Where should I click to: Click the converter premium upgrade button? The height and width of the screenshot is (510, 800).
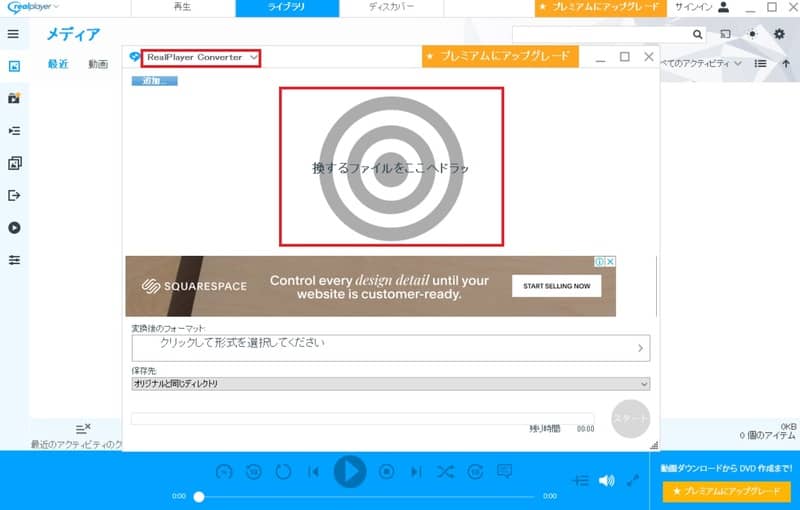[x=500, y=56]
